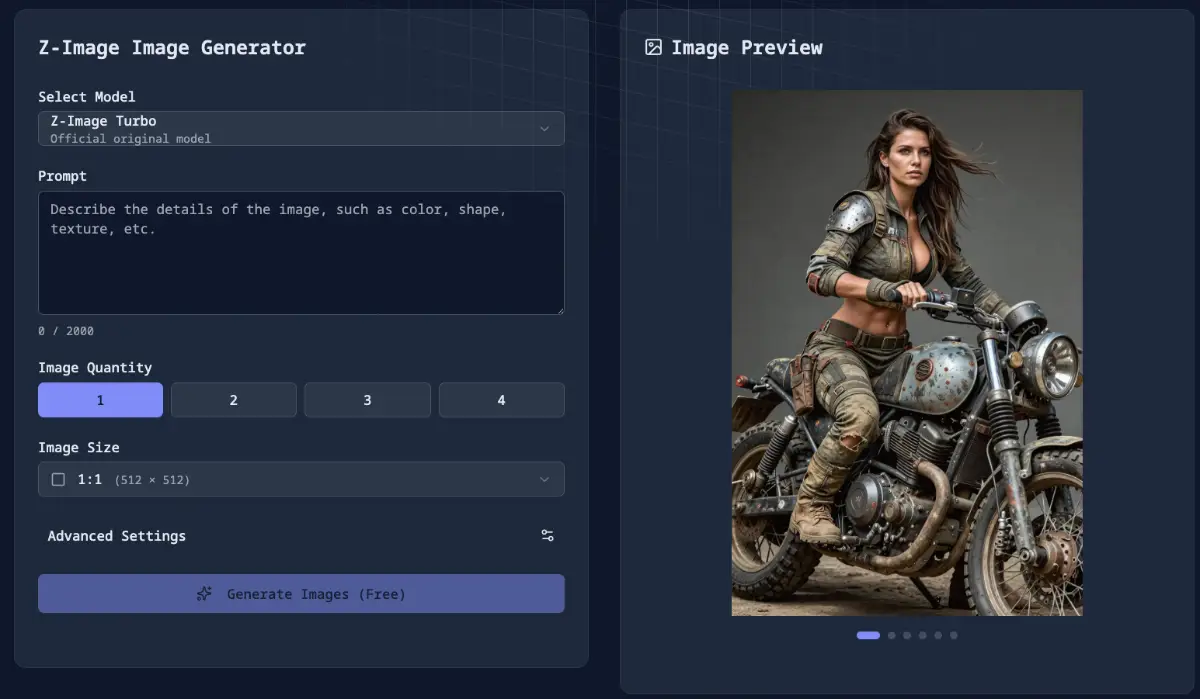
Task: Pick image quantity 4
Action: 501,400
